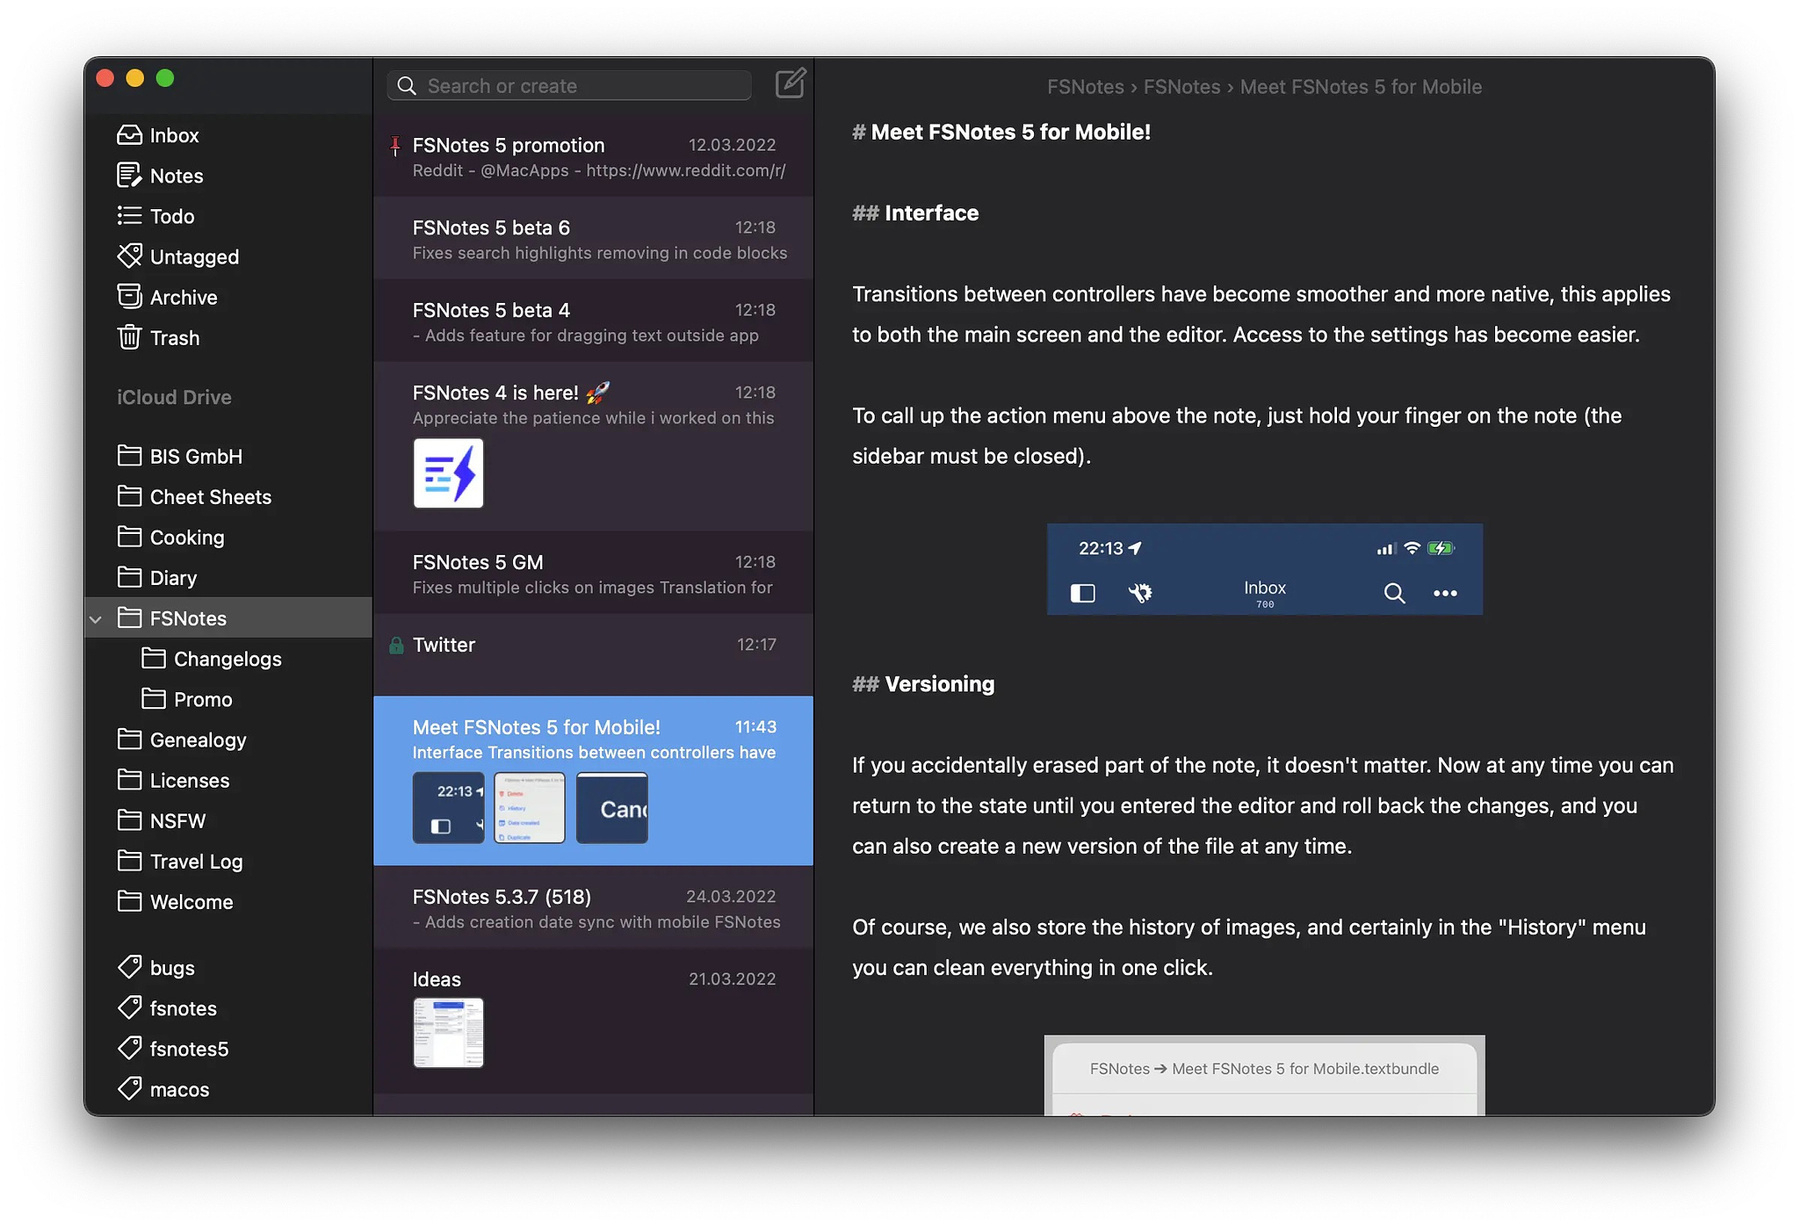This screenshot has height=1227, width=1799.
Task: Focus the Search or create field
Action: 569,86
